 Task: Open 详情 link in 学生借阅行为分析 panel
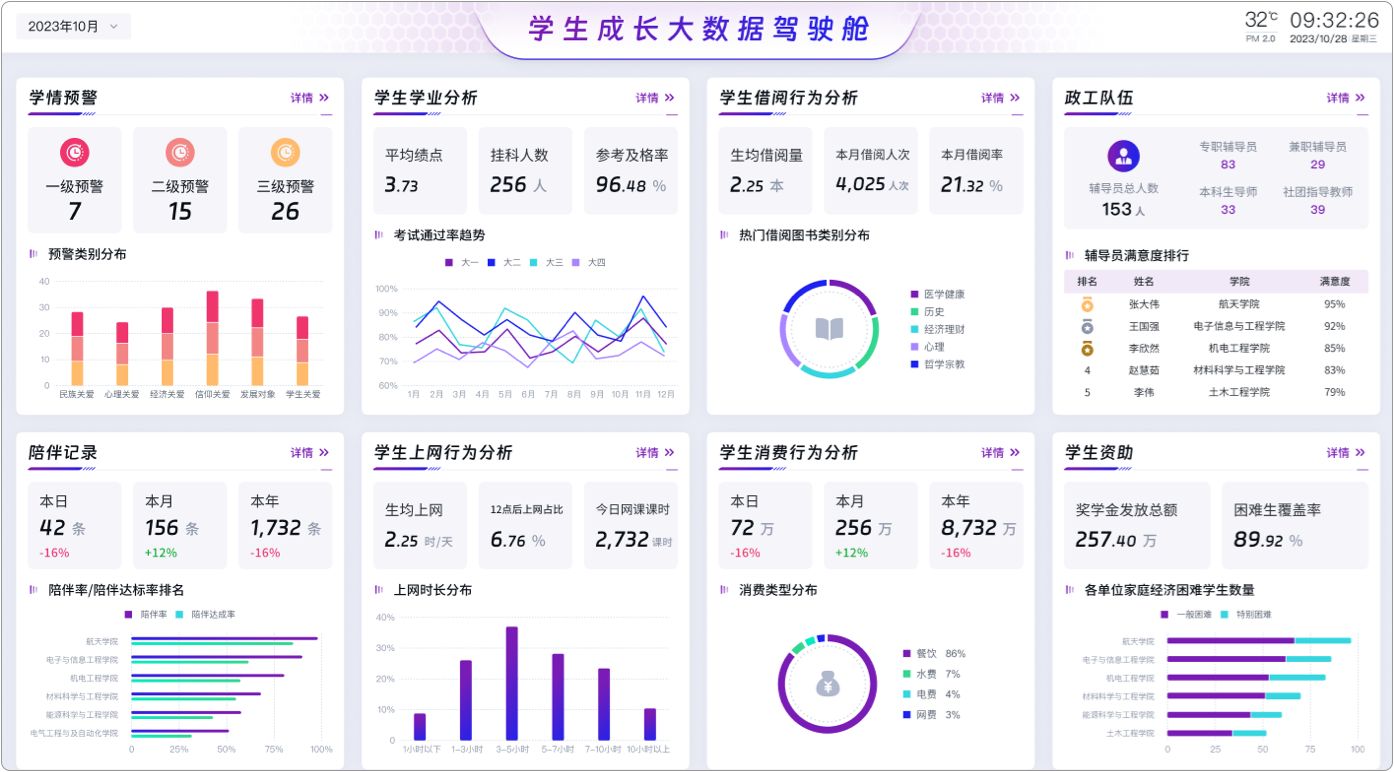tap(1000, 98)
